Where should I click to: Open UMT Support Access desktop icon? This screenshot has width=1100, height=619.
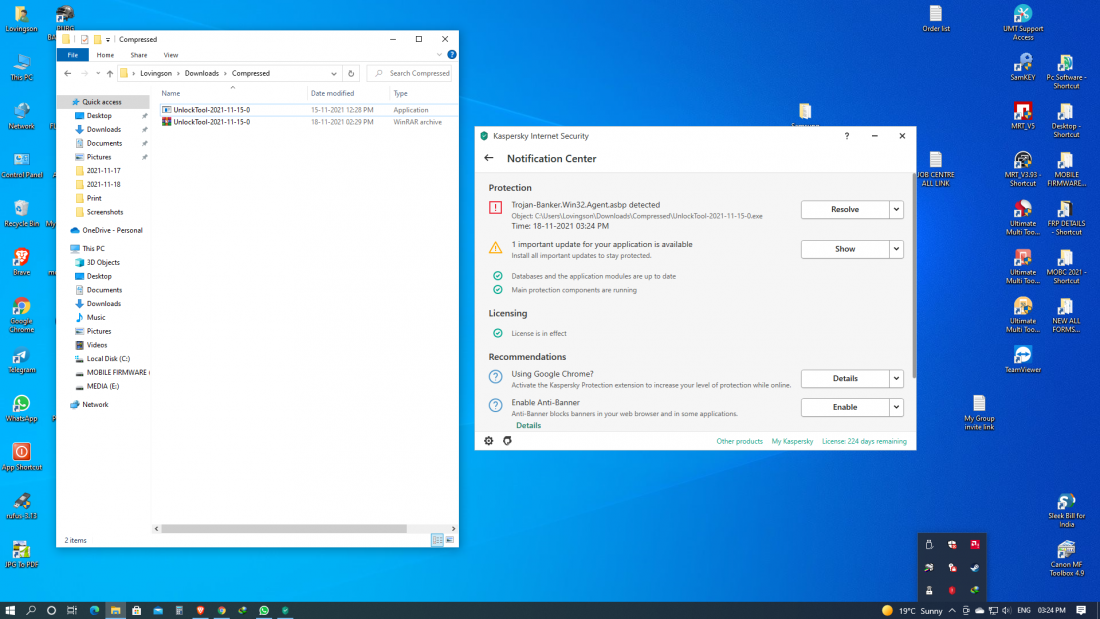point(1022,22)
